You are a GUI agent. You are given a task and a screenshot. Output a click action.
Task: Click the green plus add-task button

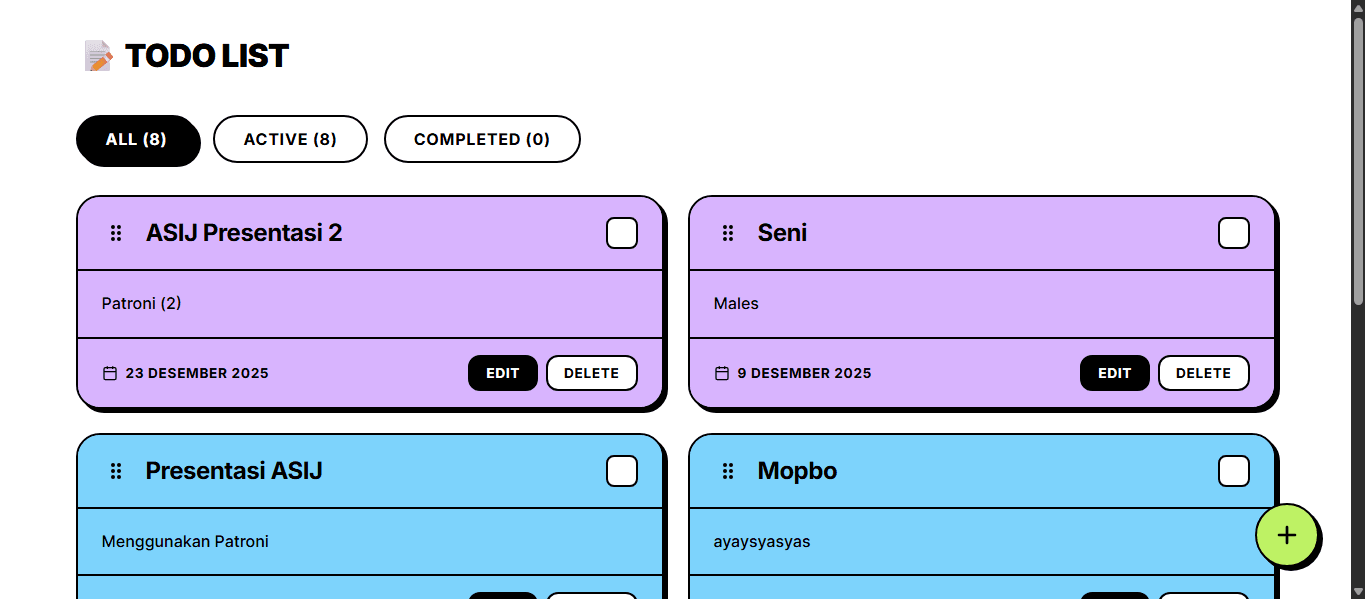(x=1286, y=535)
